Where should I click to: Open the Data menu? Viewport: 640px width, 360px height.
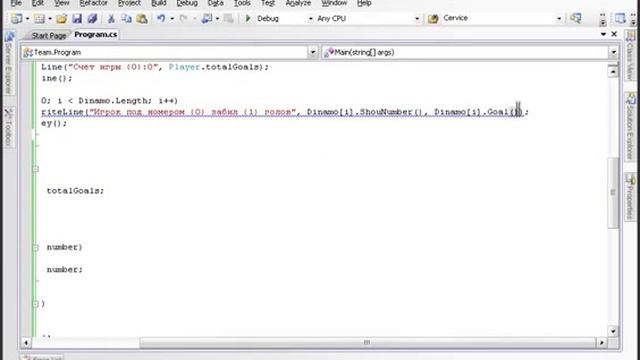(215, 3)
